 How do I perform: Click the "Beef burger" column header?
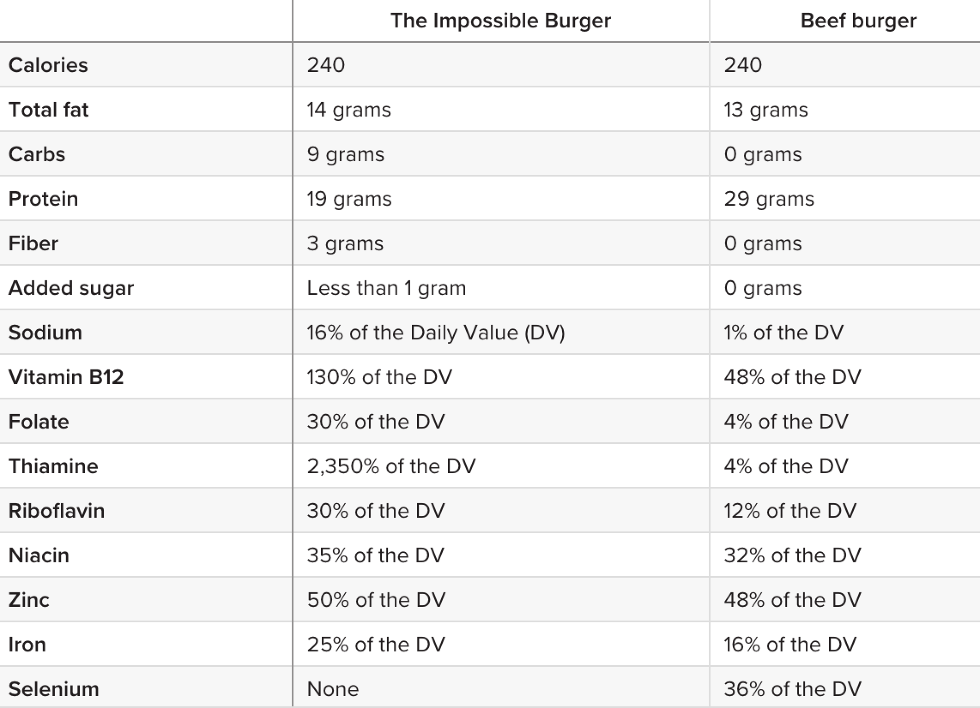[858, 21]
